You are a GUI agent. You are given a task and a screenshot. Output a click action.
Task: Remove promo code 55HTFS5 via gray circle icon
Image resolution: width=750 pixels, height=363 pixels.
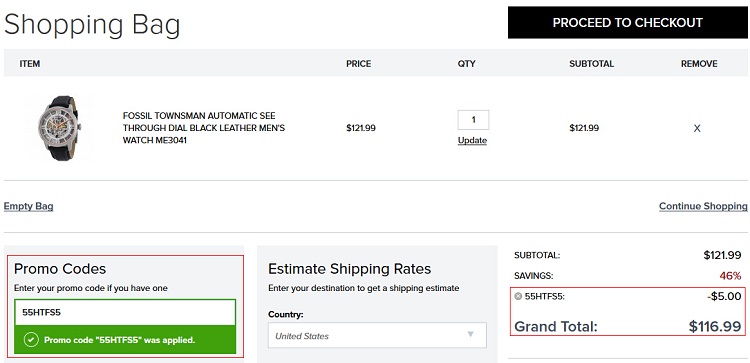click(518, 297)
